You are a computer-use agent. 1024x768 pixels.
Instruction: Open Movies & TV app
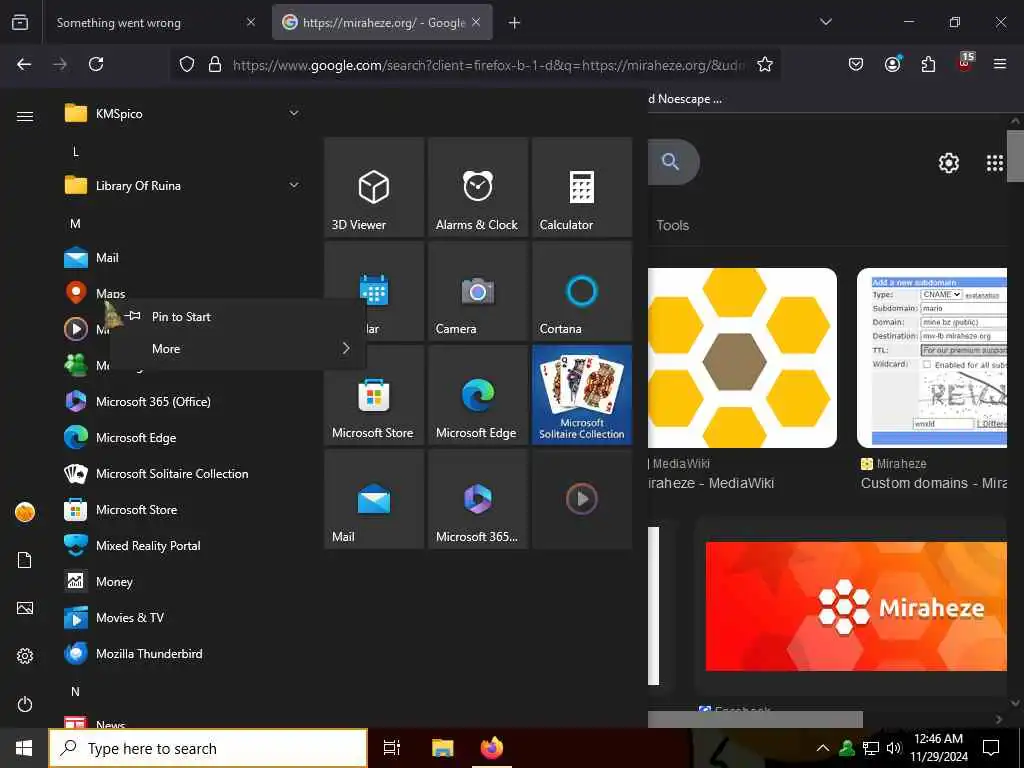coord(183,617)
